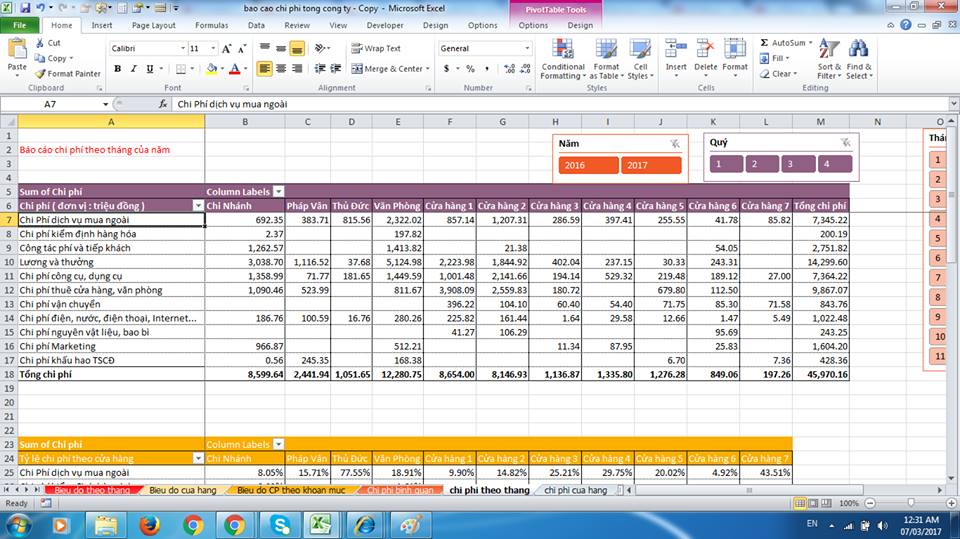Image resolution: width=960 pixels, height=539 pixels.
Task: Apply Bold formatting
Action: click(118, 69)
